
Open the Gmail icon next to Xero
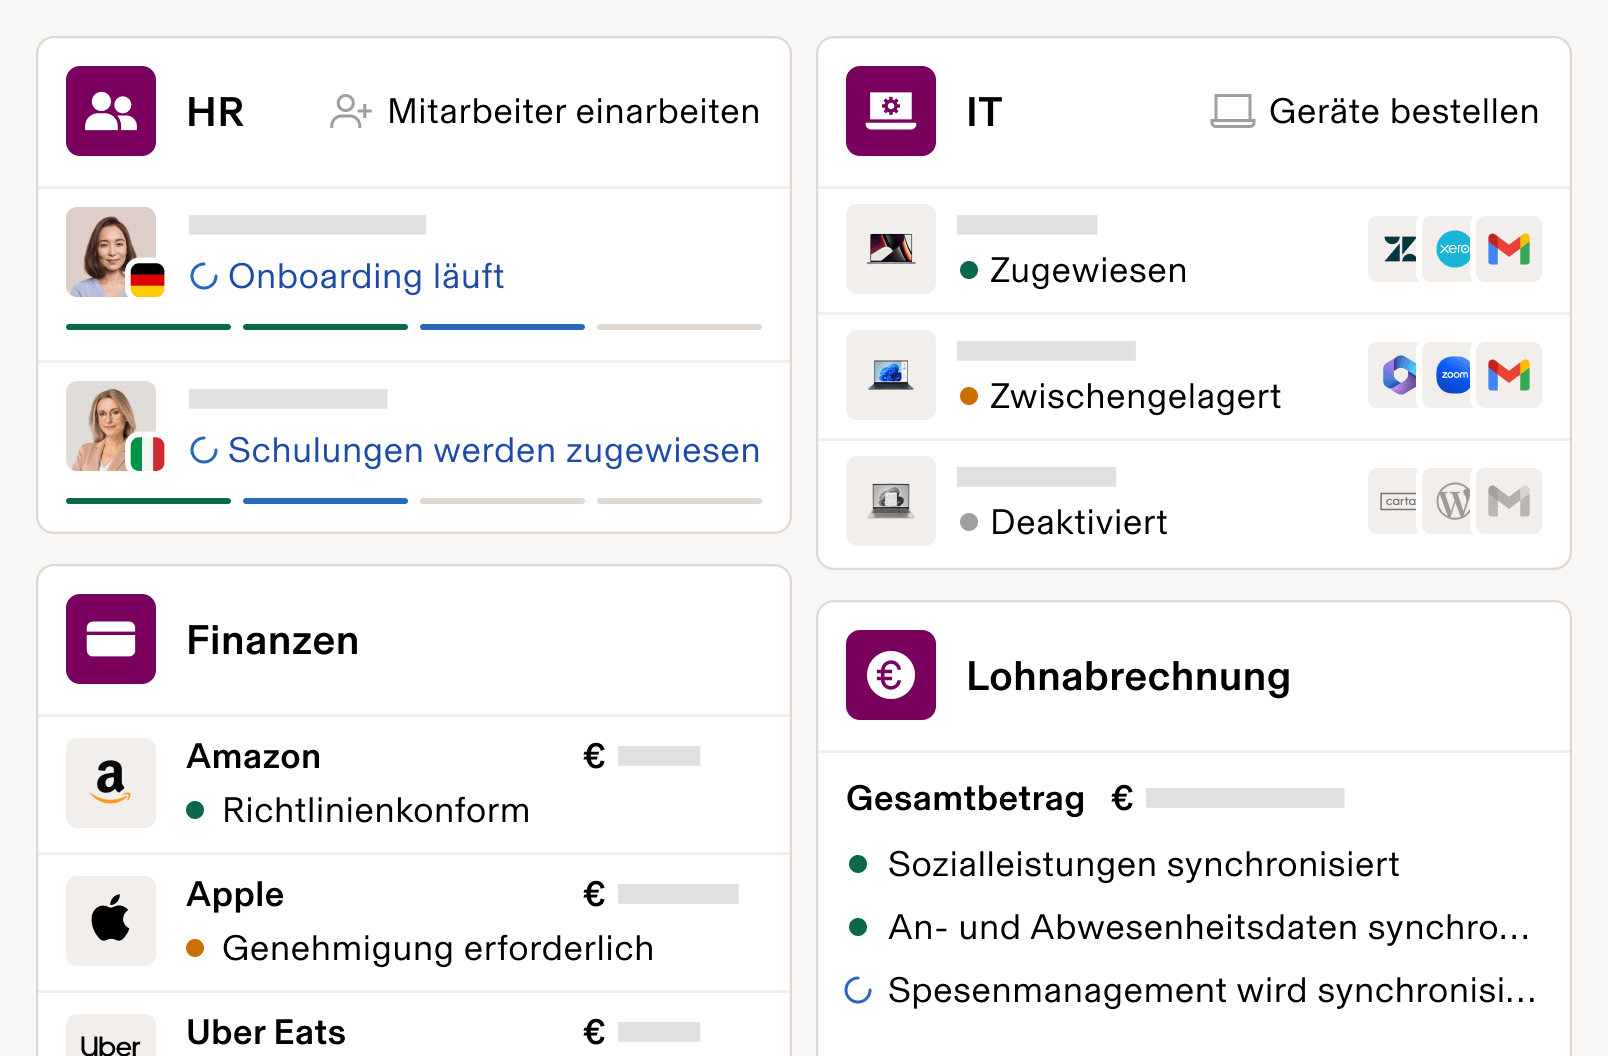tap(1510, 249)
